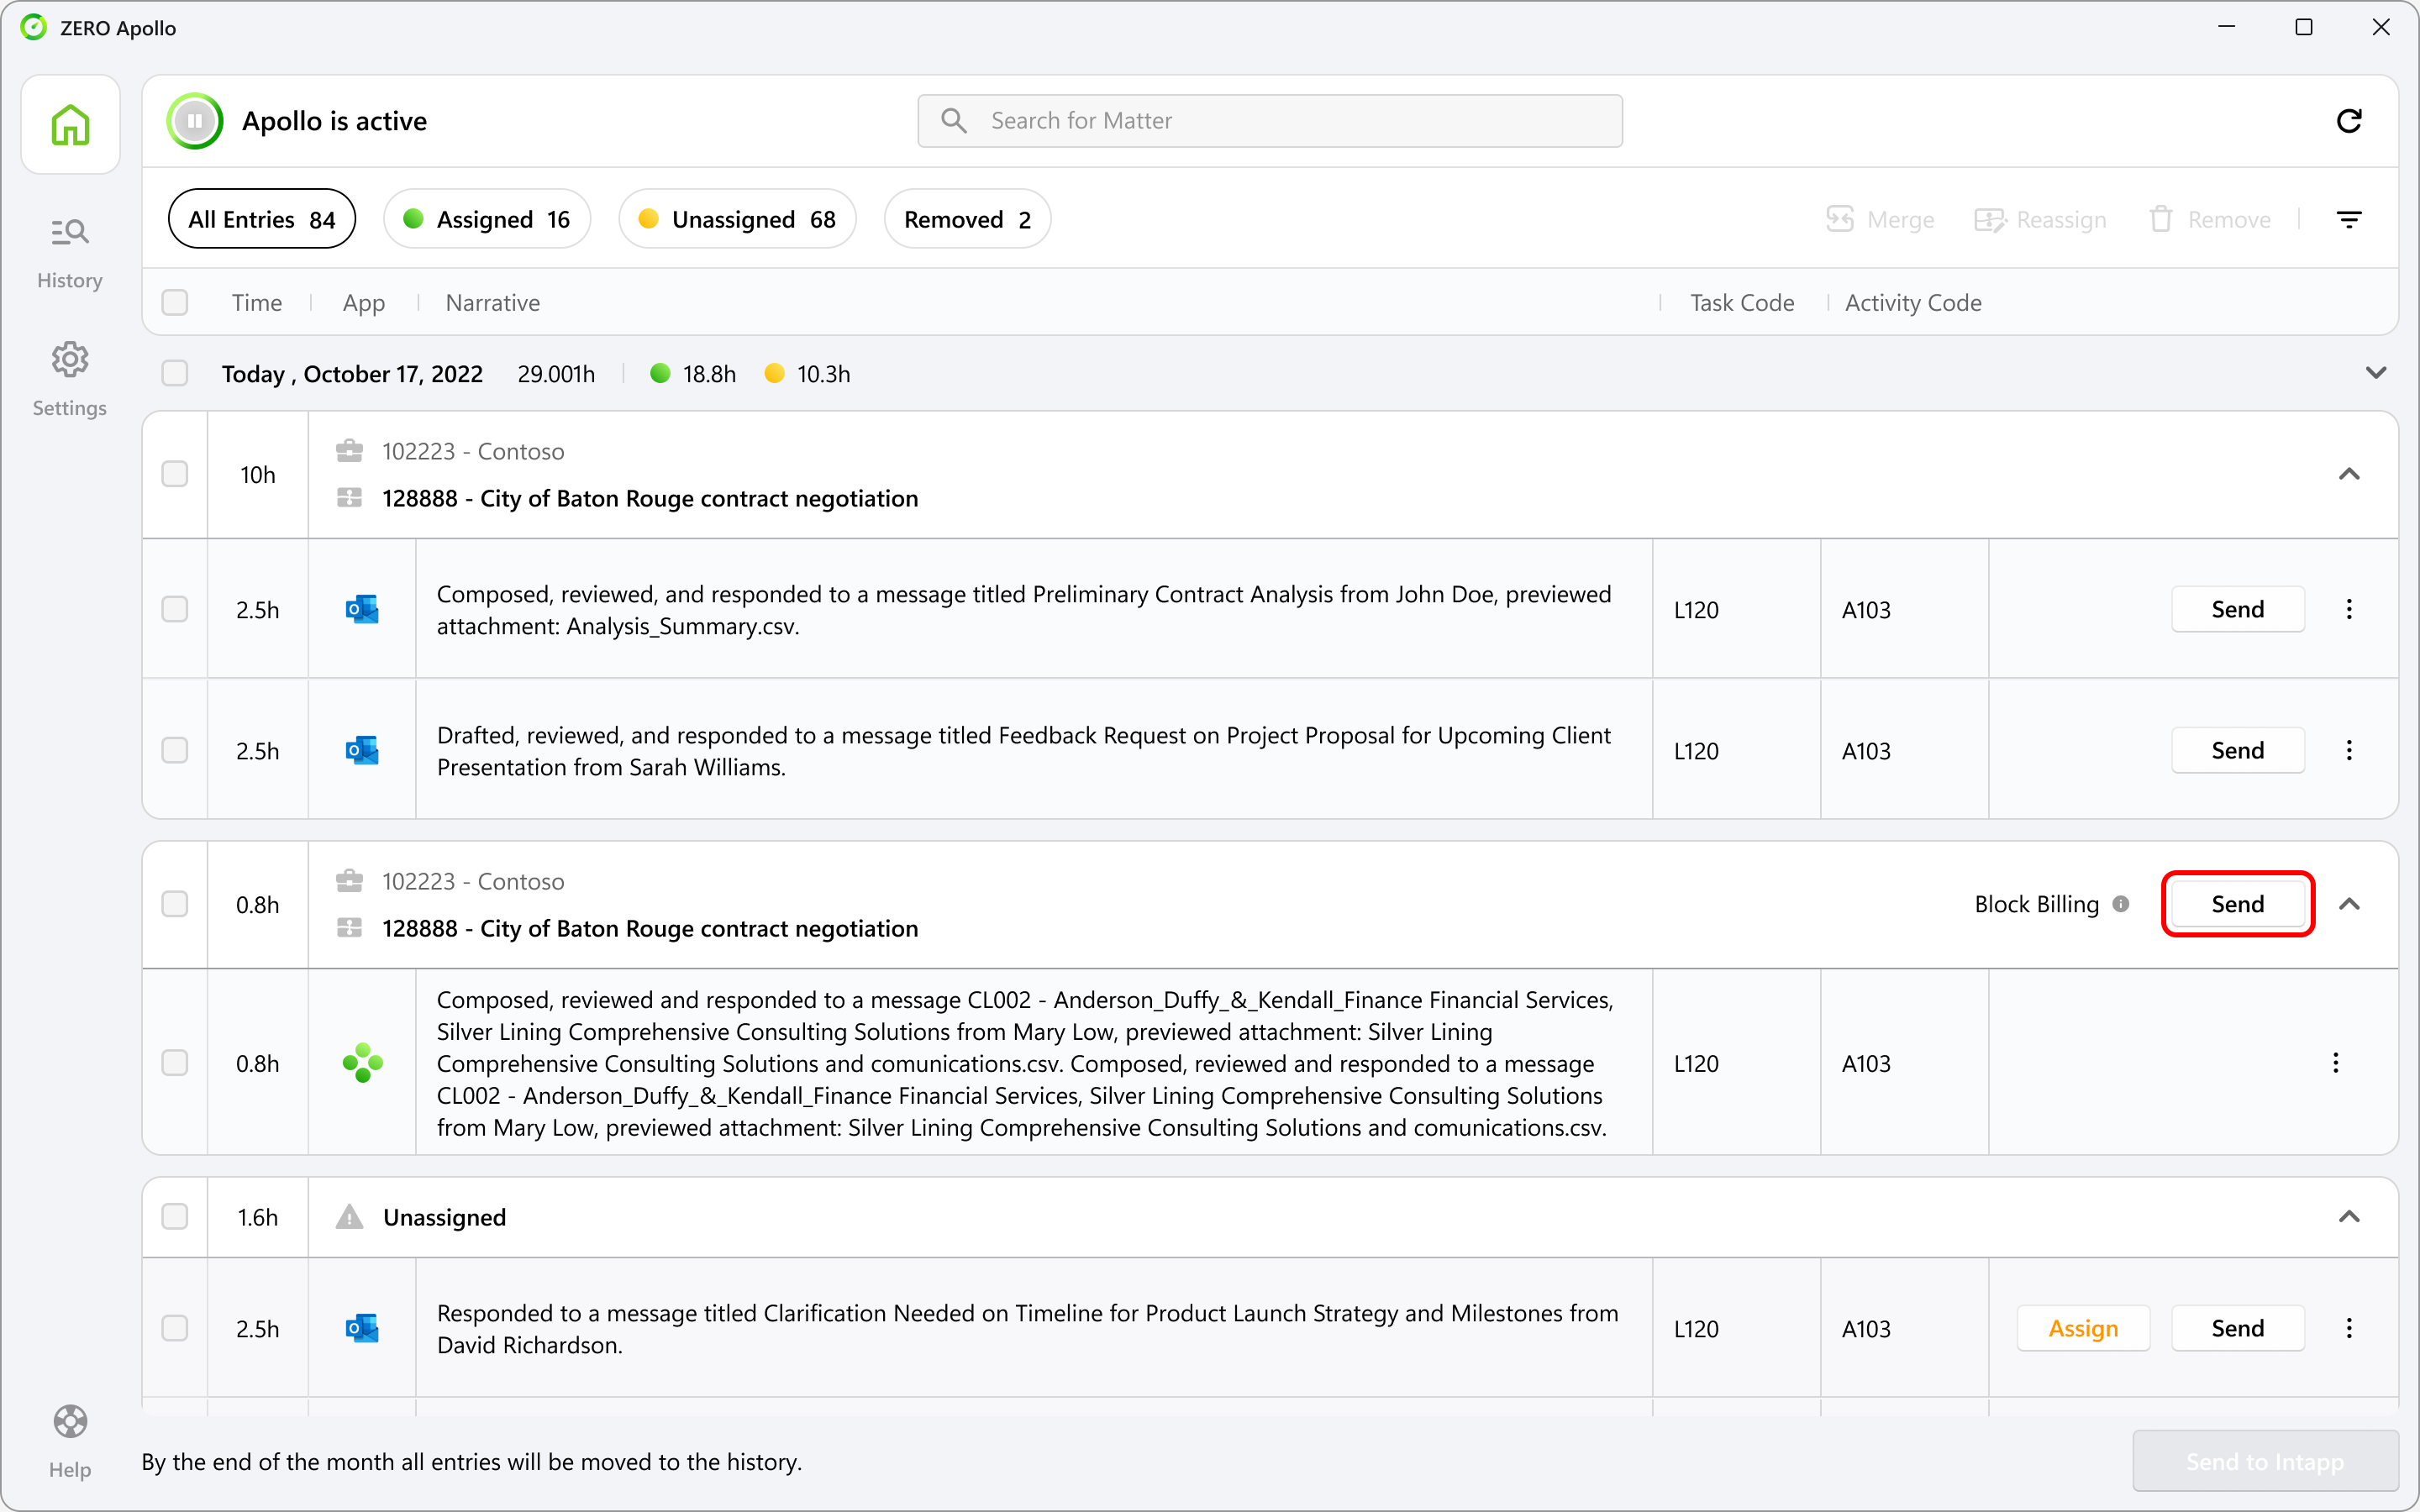Open the Home dashboard icon
Screen dimensions: 2420x1512
click(70, 124)
